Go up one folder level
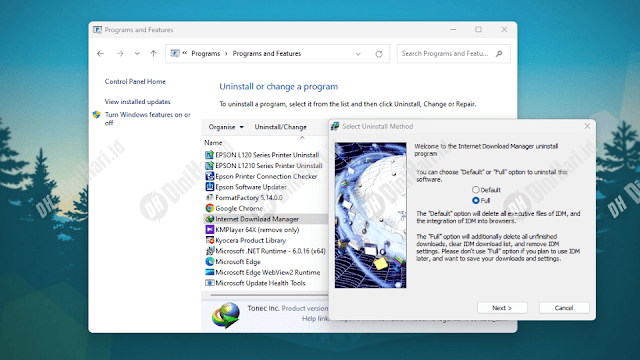 coord(153,53)
